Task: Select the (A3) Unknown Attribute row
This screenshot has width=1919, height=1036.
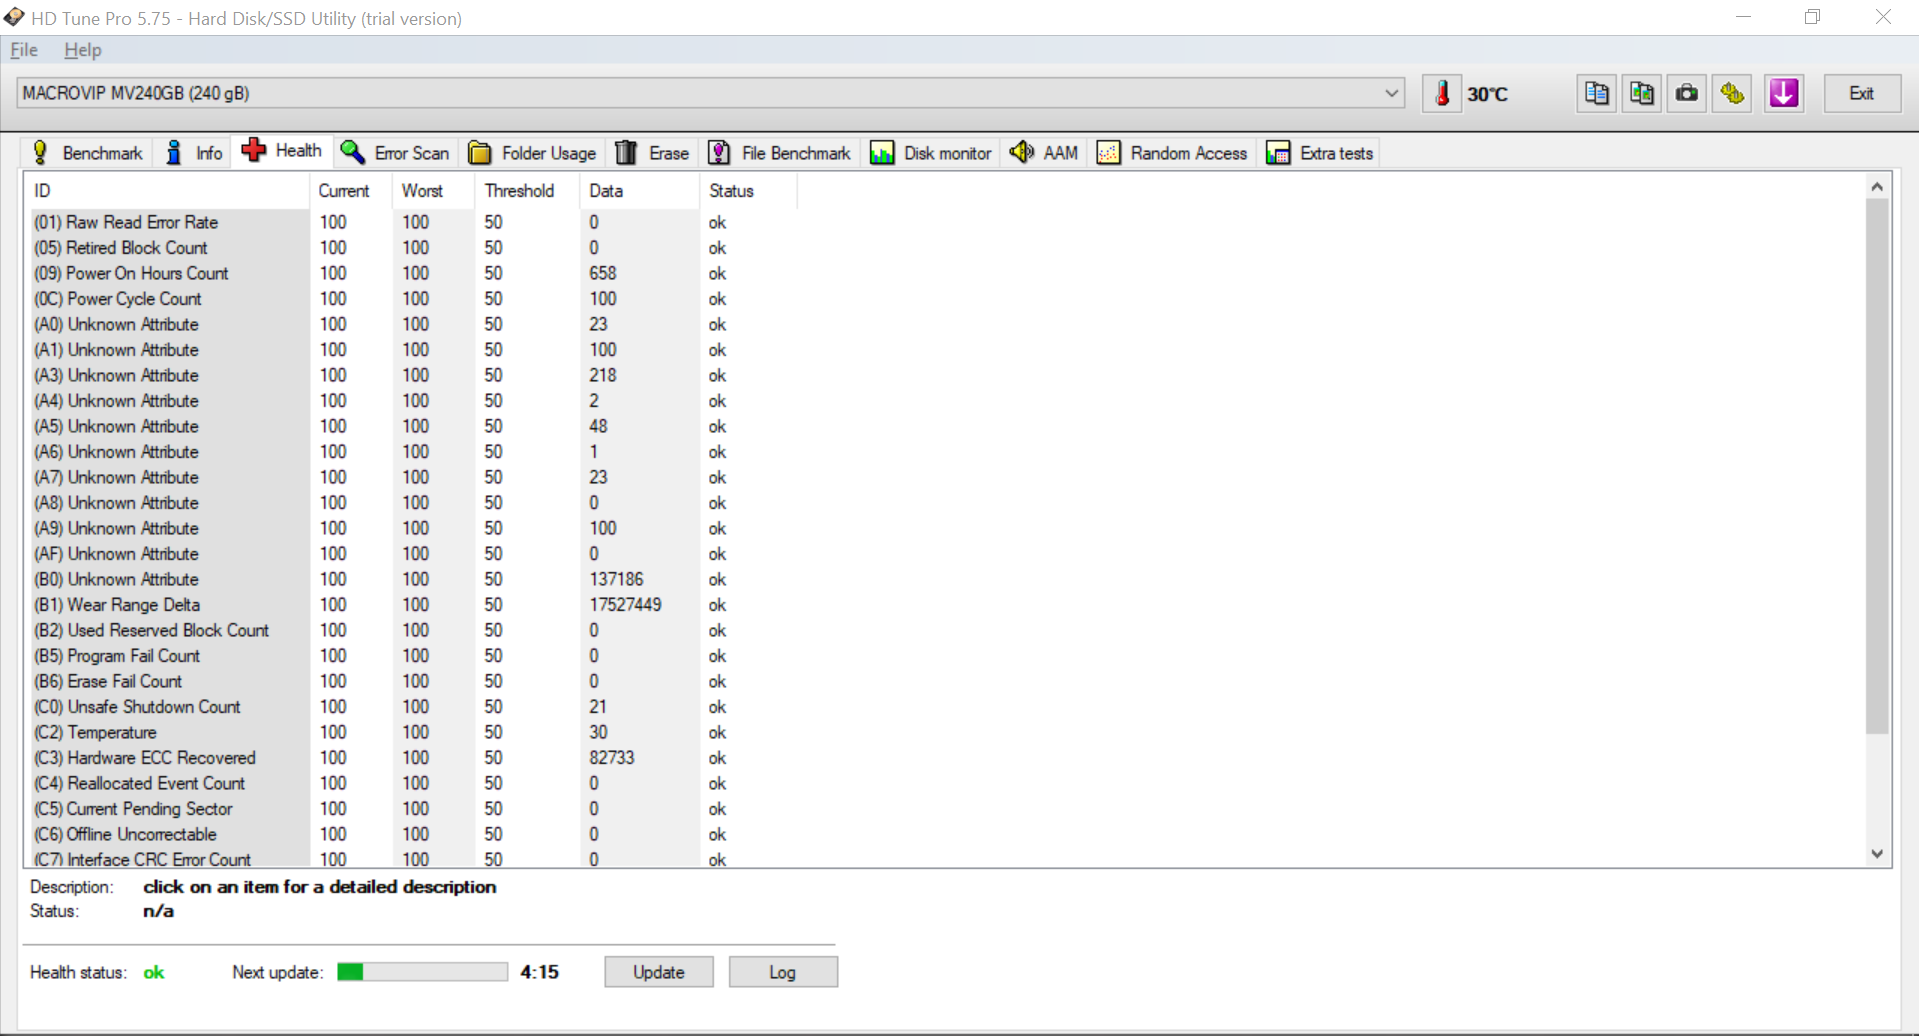Action: pyautogui.click(x=411, y=375)
